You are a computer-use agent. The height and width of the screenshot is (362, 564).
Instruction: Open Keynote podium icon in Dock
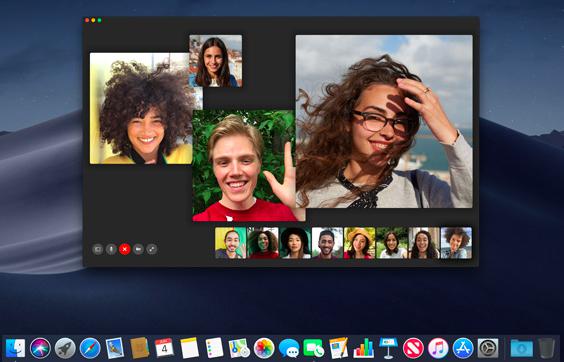[388, 348]
